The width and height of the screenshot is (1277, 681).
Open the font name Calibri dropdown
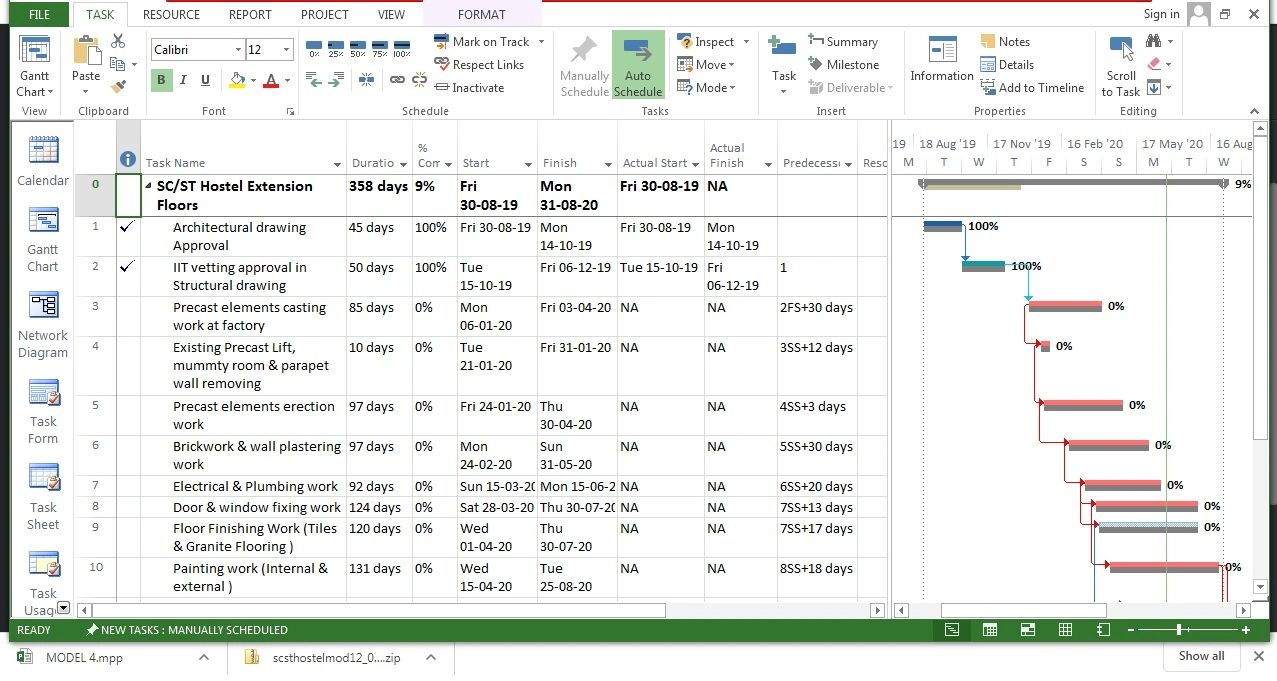[238, 50]
